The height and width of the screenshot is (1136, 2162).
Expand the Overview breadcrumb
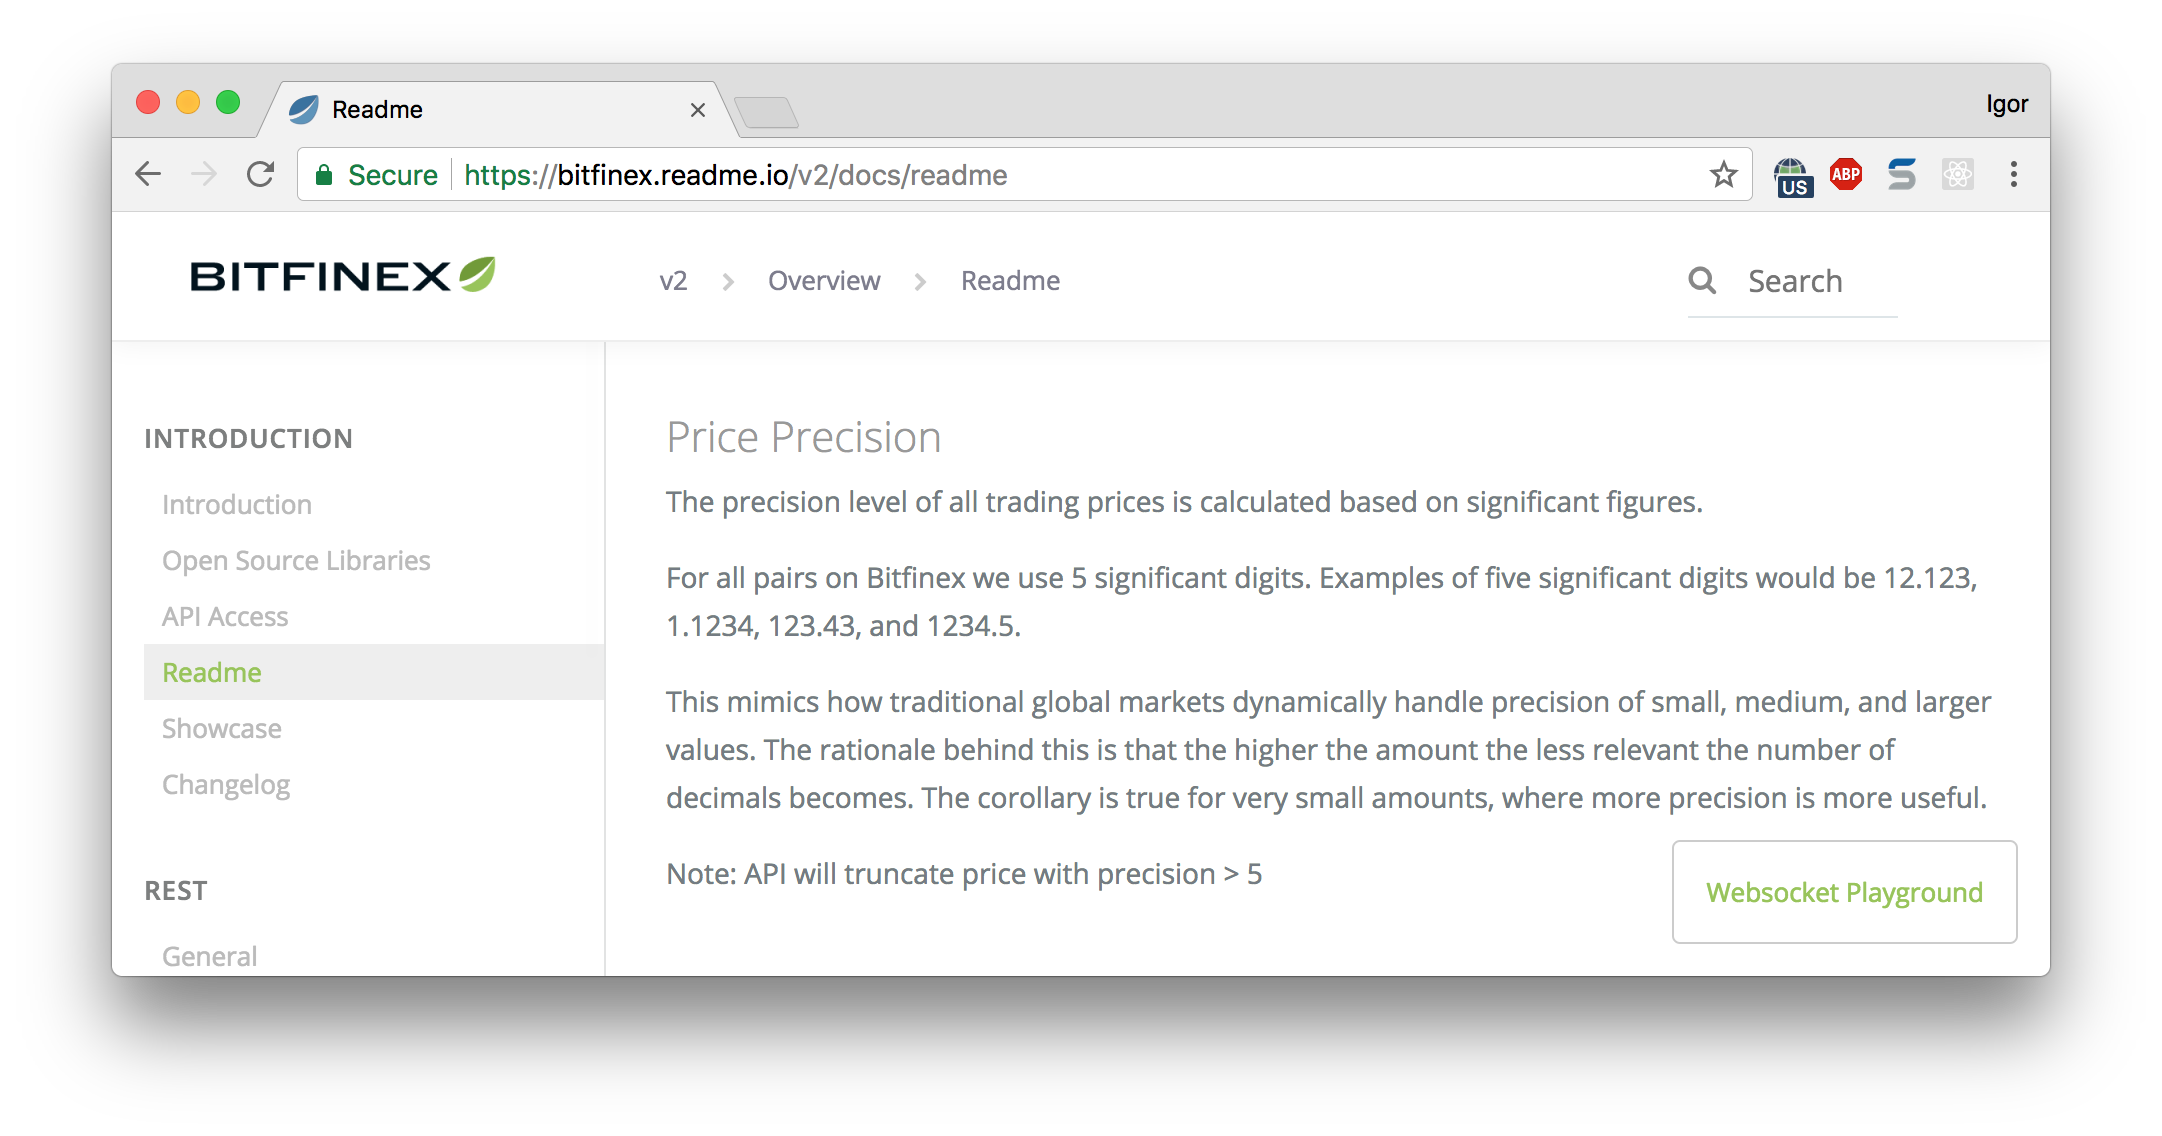824,281
